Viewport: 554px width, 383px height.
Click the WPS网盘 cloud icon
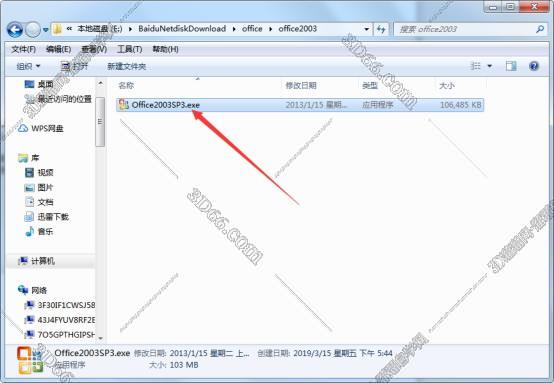[x=23, y=128]
